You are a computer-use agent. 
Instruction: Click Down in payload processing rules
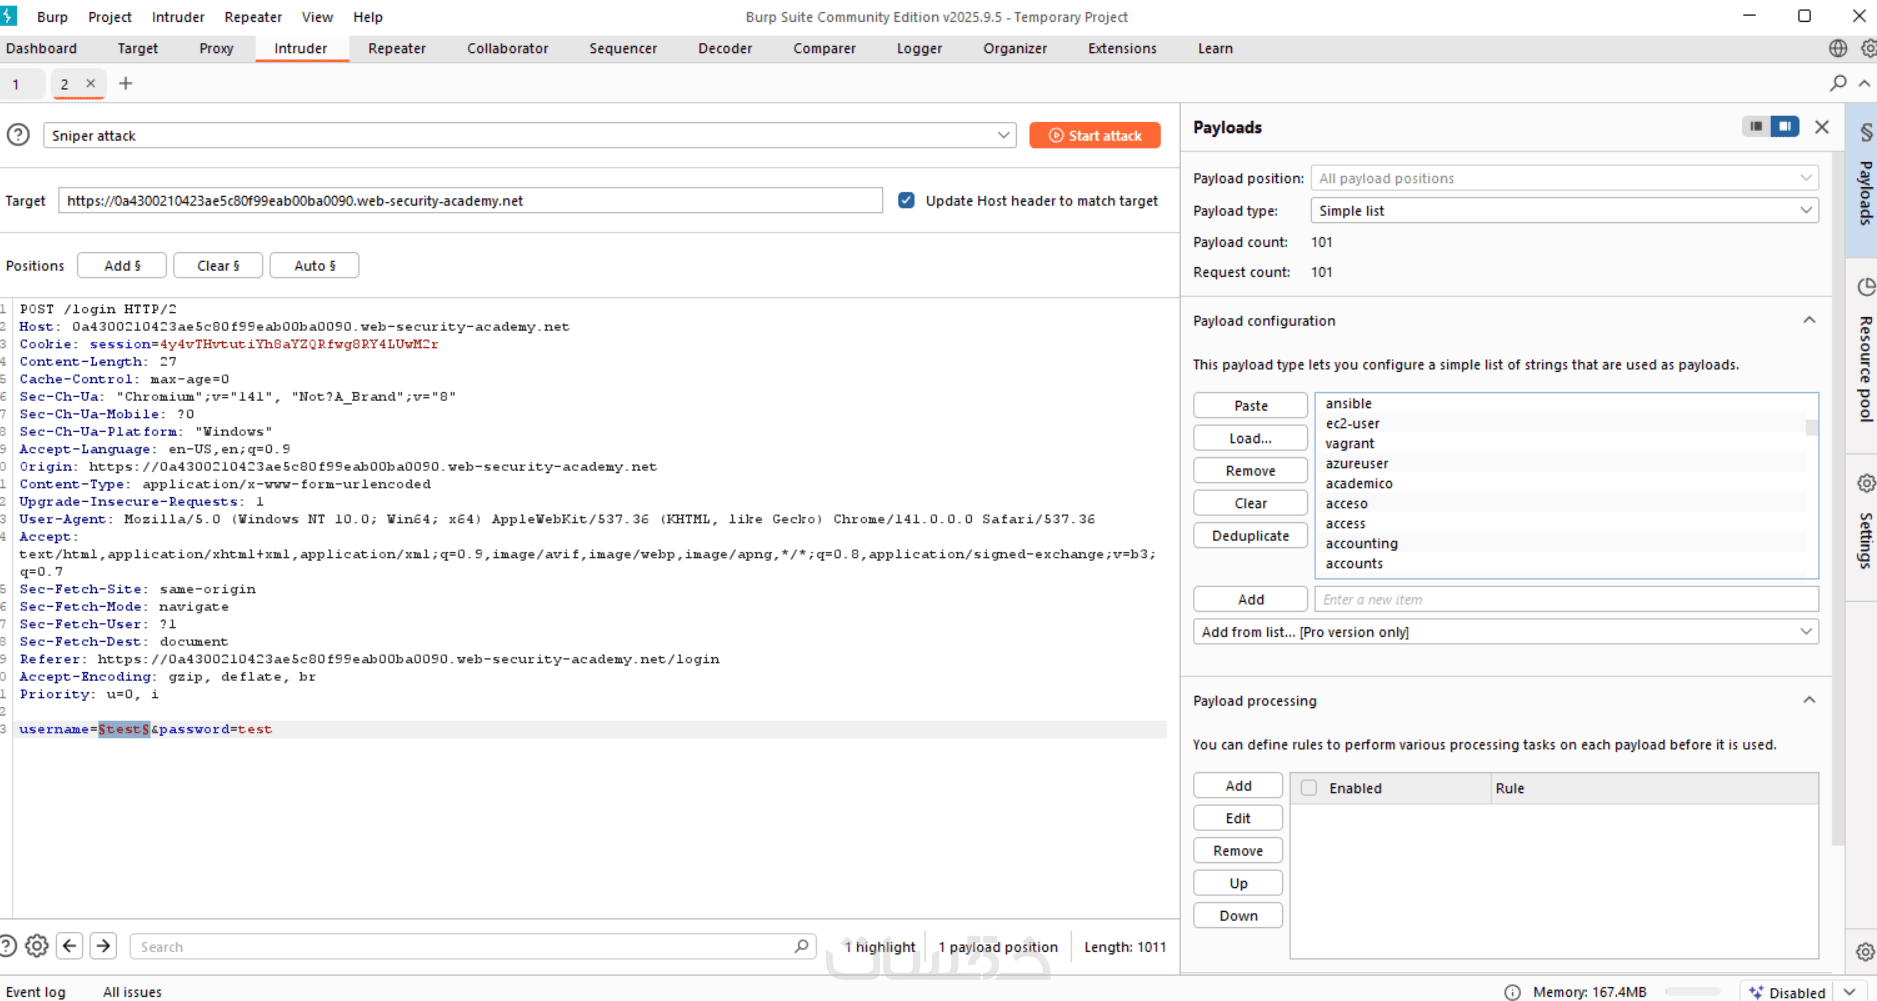(1238, 915)
